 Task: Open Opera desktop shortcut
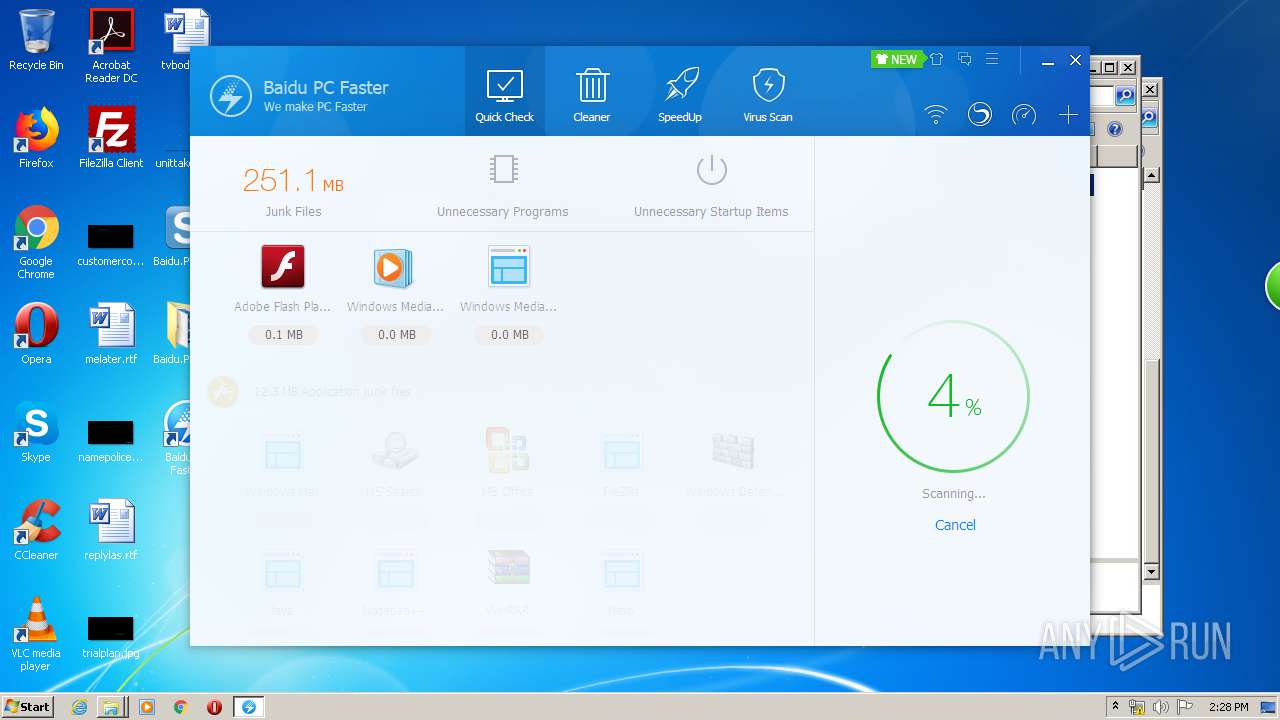tap(36, 334)
